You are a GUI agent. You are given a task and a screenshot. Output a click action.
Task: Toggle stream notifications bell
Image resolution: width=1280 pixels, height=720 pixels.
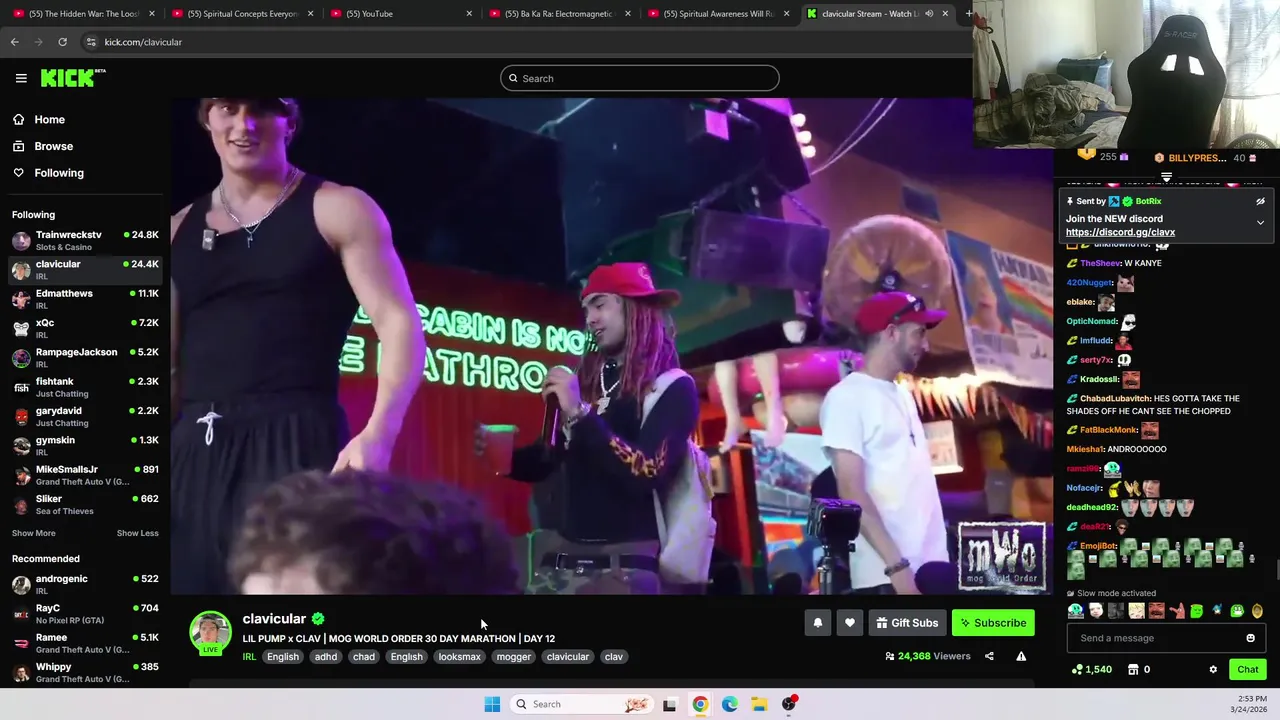point(818,623)
